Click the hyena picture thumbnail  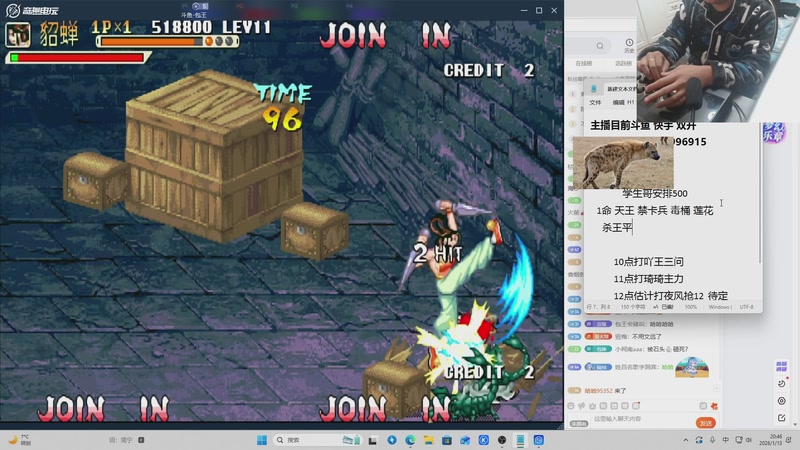tap(623, 163)
